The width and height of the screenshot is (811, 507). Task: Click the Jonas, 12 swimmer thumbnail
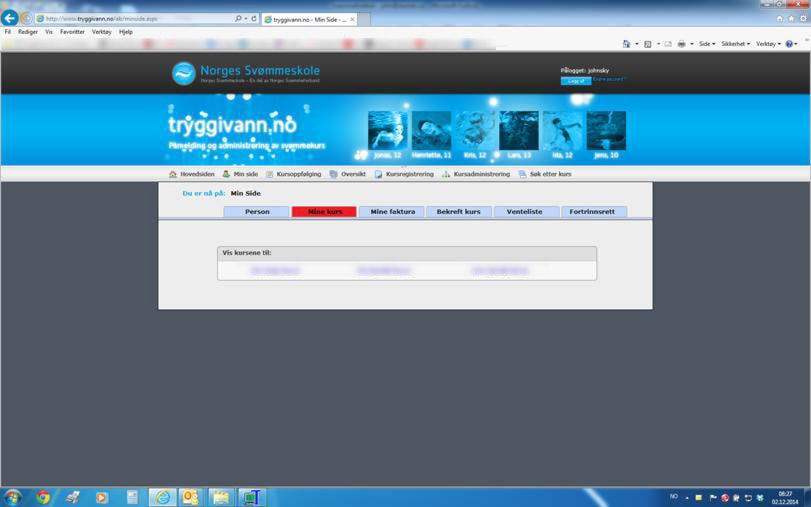(387, 130)
